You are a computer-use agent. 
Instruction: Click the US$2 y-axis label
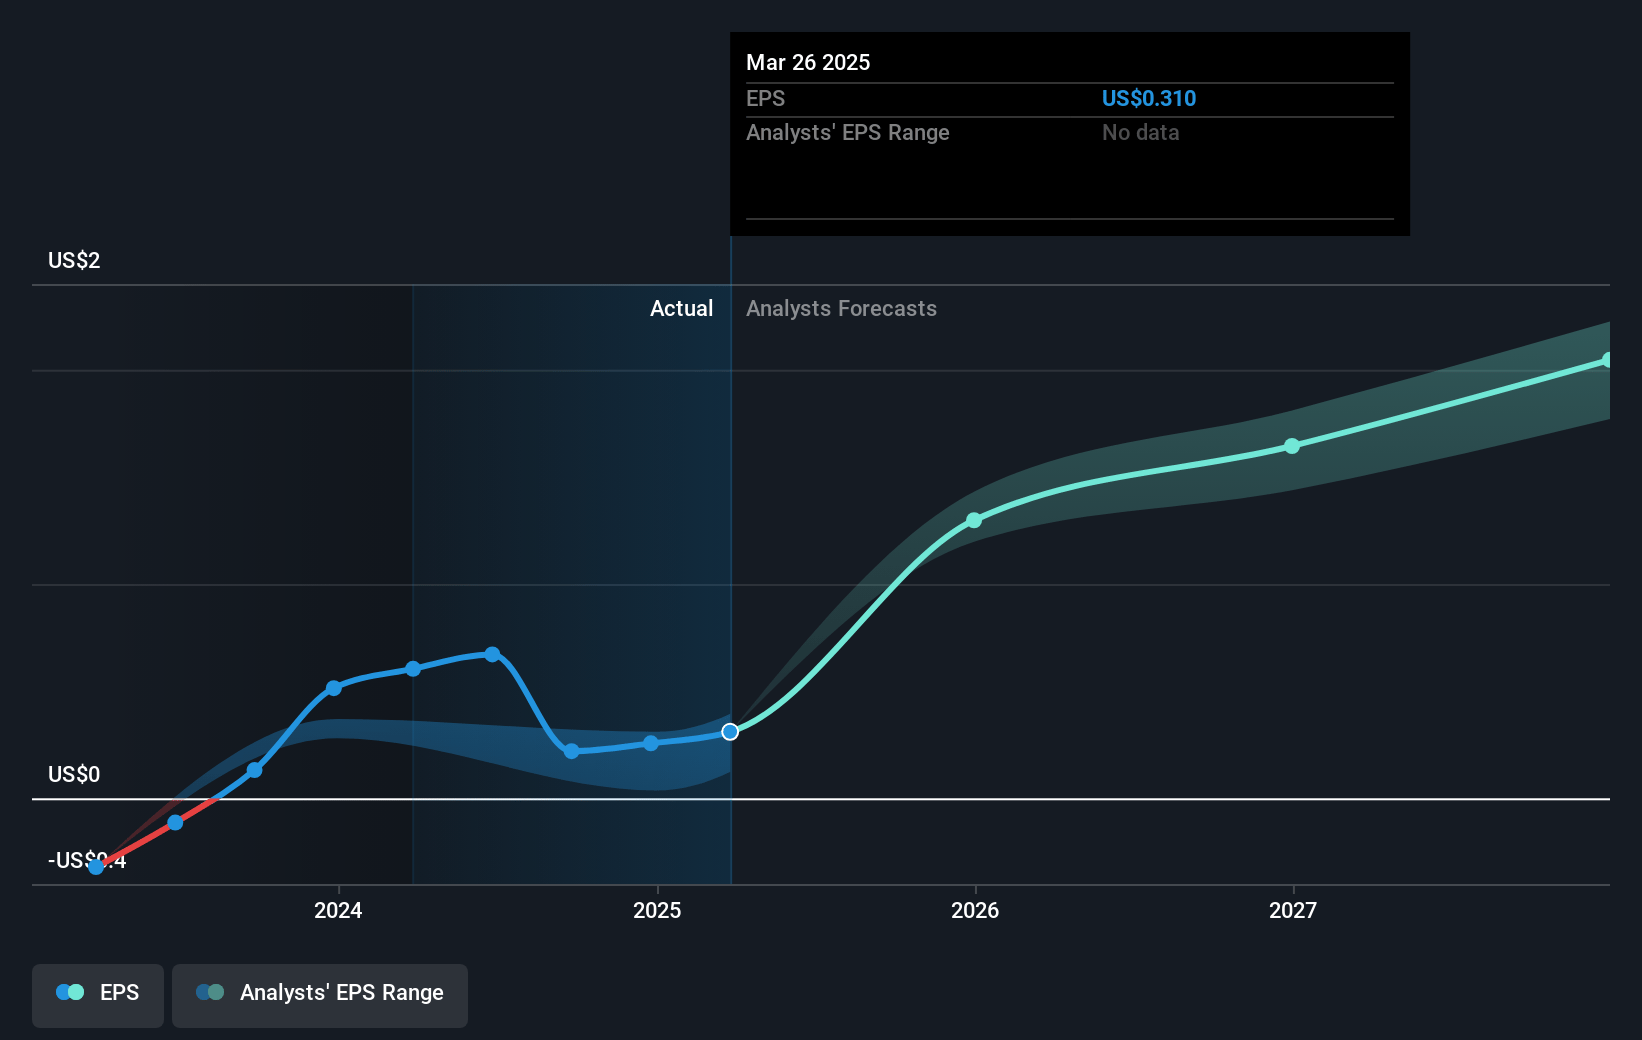pos(74,261)
